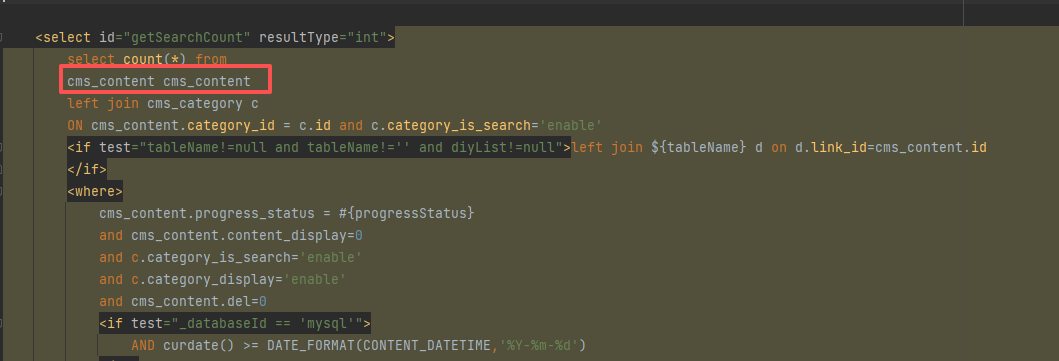Click the '%Y-%m-%d' format string

point(538,345)
